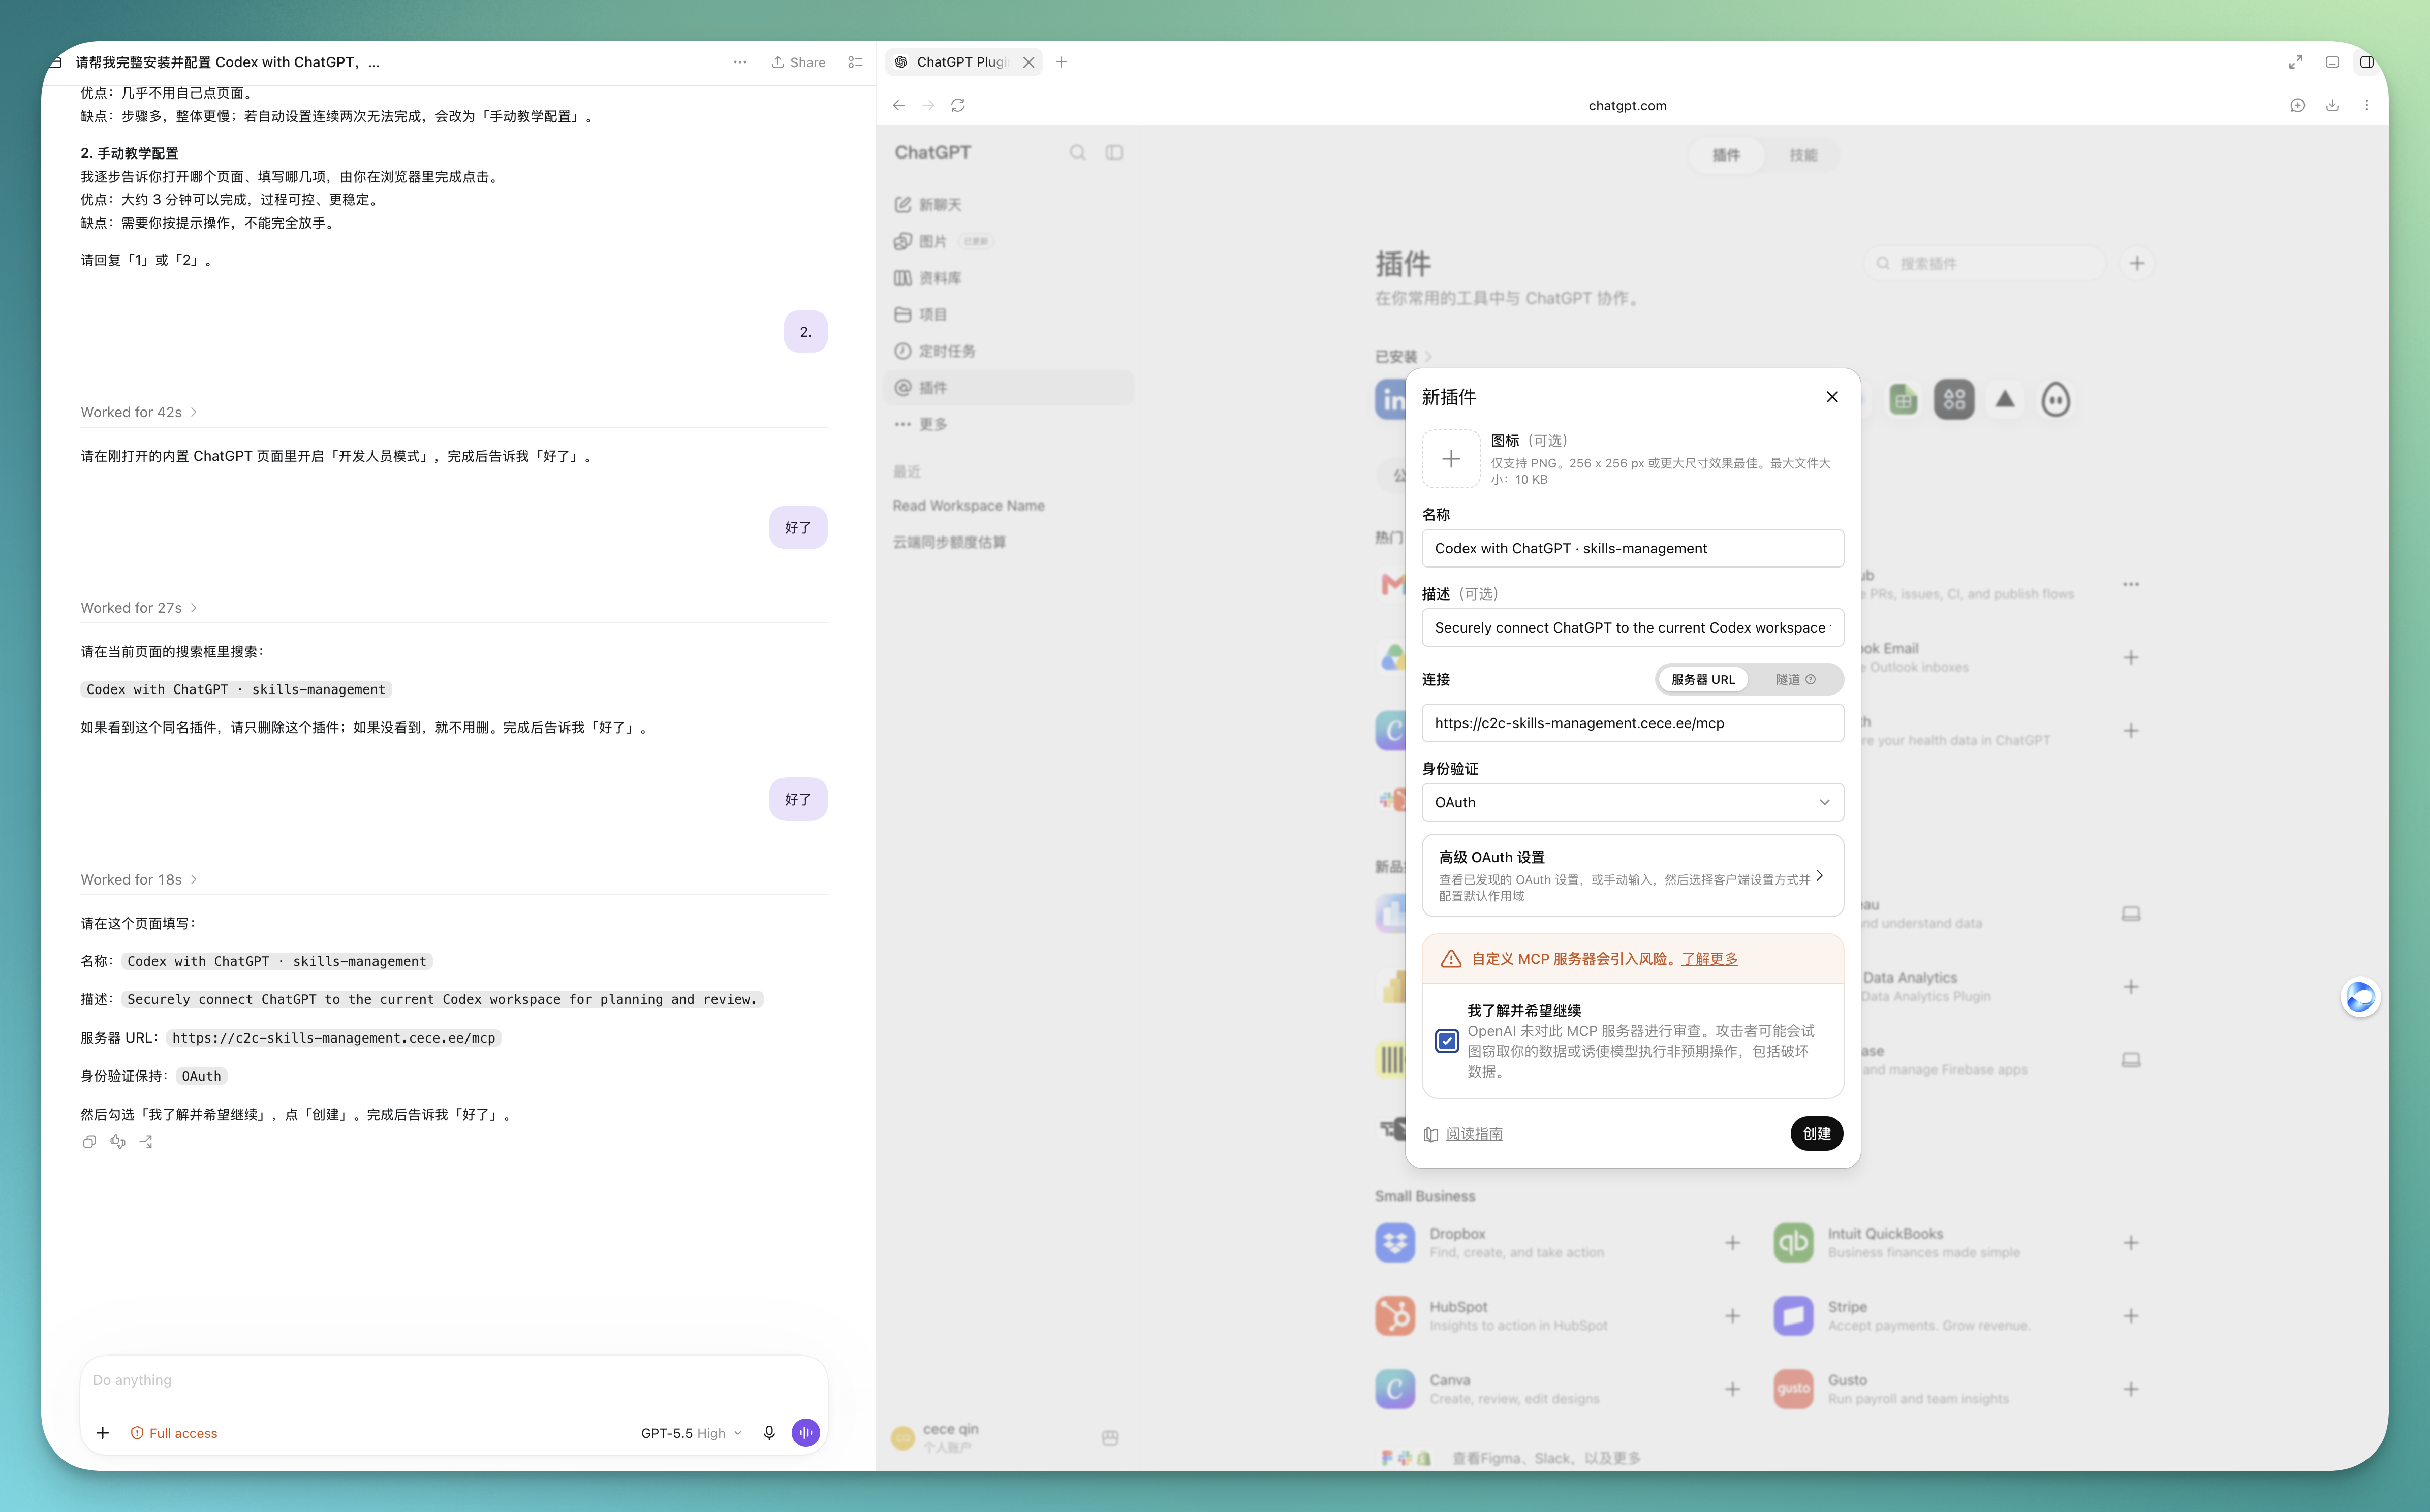Viewport: 2430px width, 1512px height.
Task: Toggle the 我了解并希望继续 checkbox
Action: pyautogui.click(x=1447, y=1041)
